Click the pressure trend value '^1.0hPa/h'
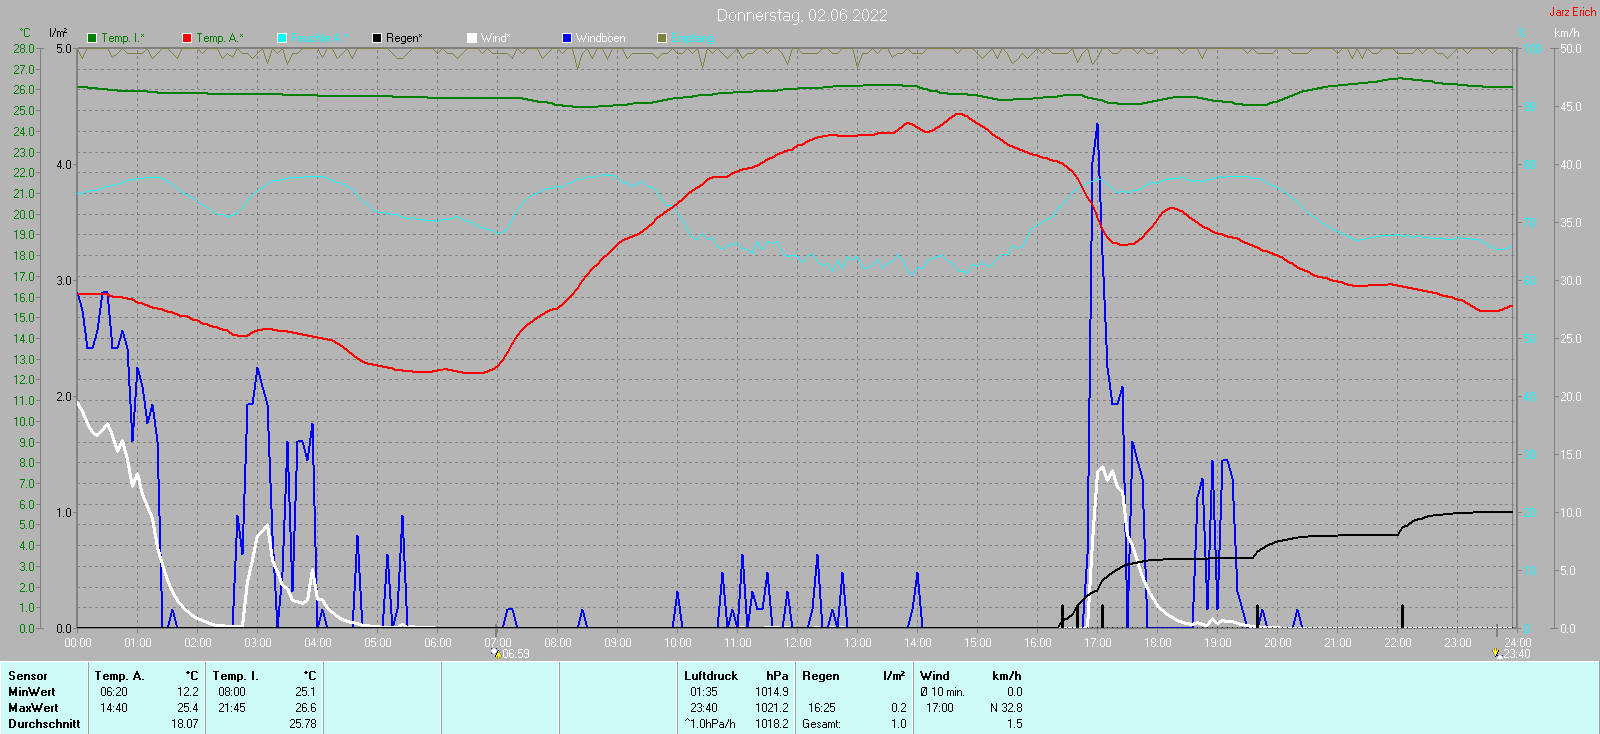Screen dimensions: 1600x734 710,724
